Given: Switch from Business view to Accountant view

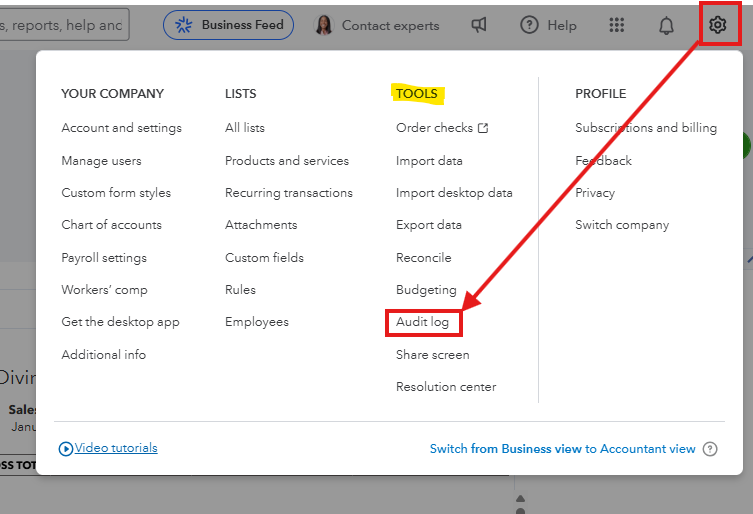Looking at the screenshot, I should pyautogui.click(x=562, y=449).
